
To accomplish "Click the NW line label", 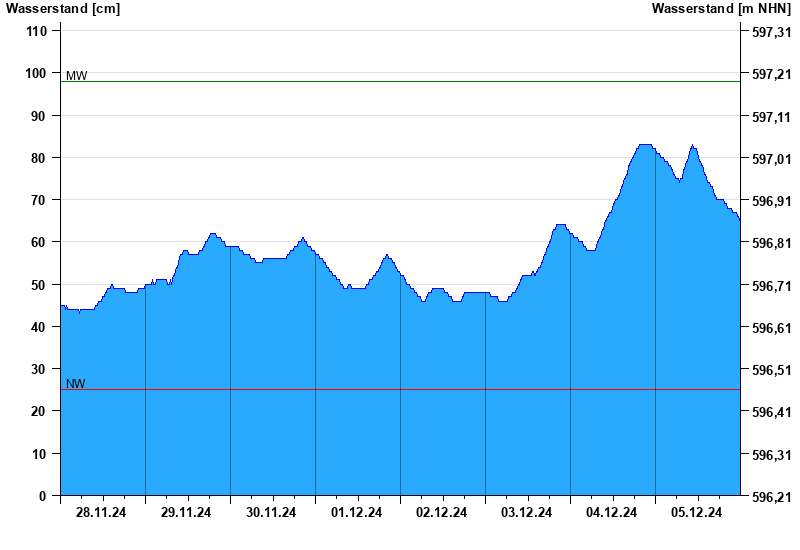I will [76, 384].
